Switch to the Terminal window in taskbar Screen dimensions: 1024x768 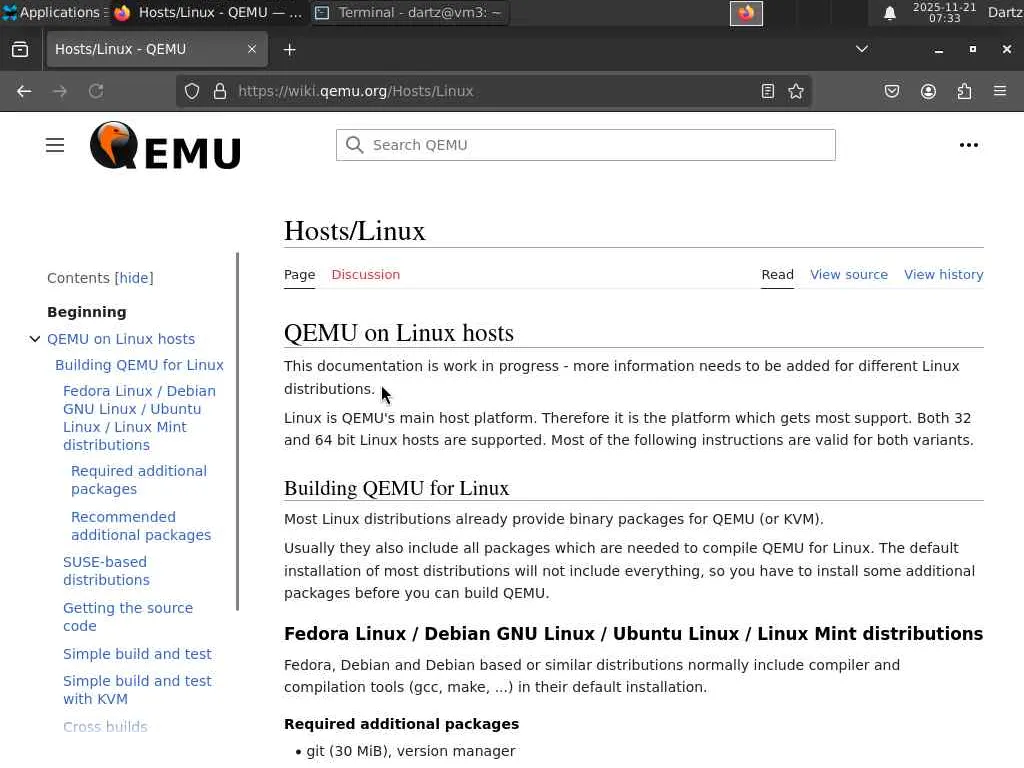coord(410,12)
